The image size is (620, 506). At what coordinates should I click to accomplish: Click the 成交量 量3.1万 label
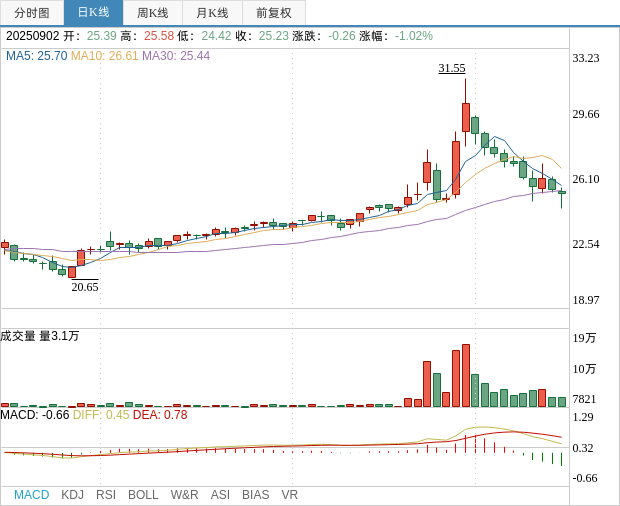coord(40,336)
